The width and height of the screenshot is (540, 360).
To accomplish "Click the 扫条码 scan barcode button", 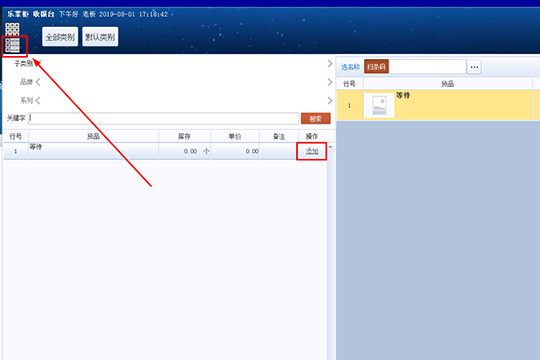I will tap(376, 67).
